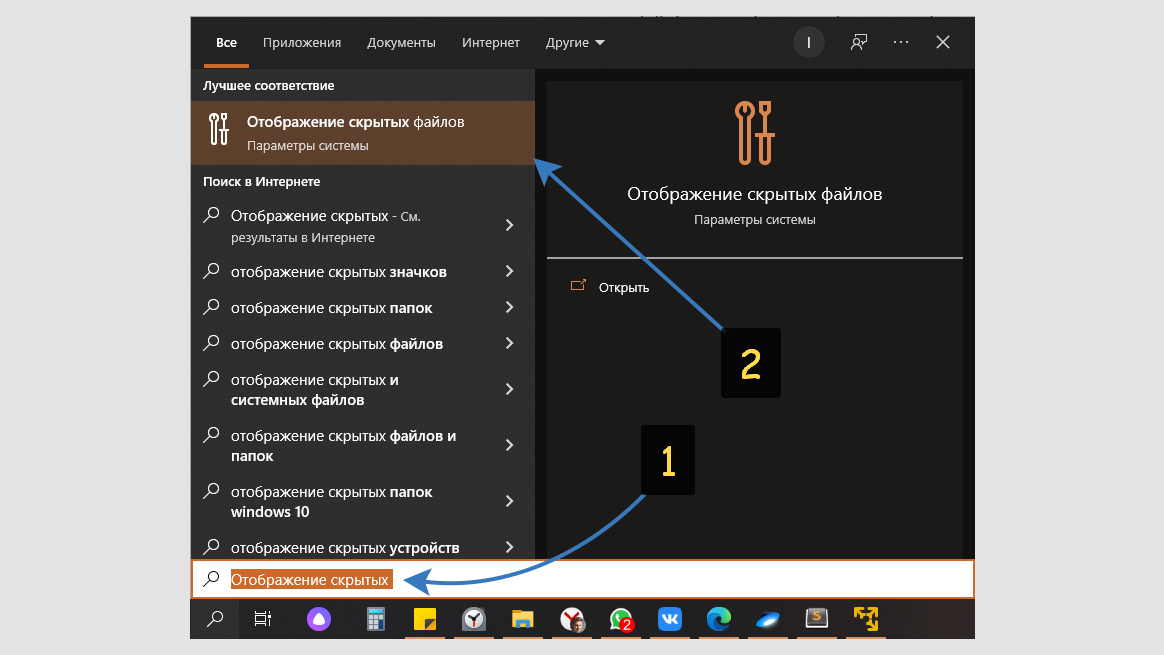1164x655 pixels.
Task: Switch to the Все tab
Action: (x=226, y=42)
